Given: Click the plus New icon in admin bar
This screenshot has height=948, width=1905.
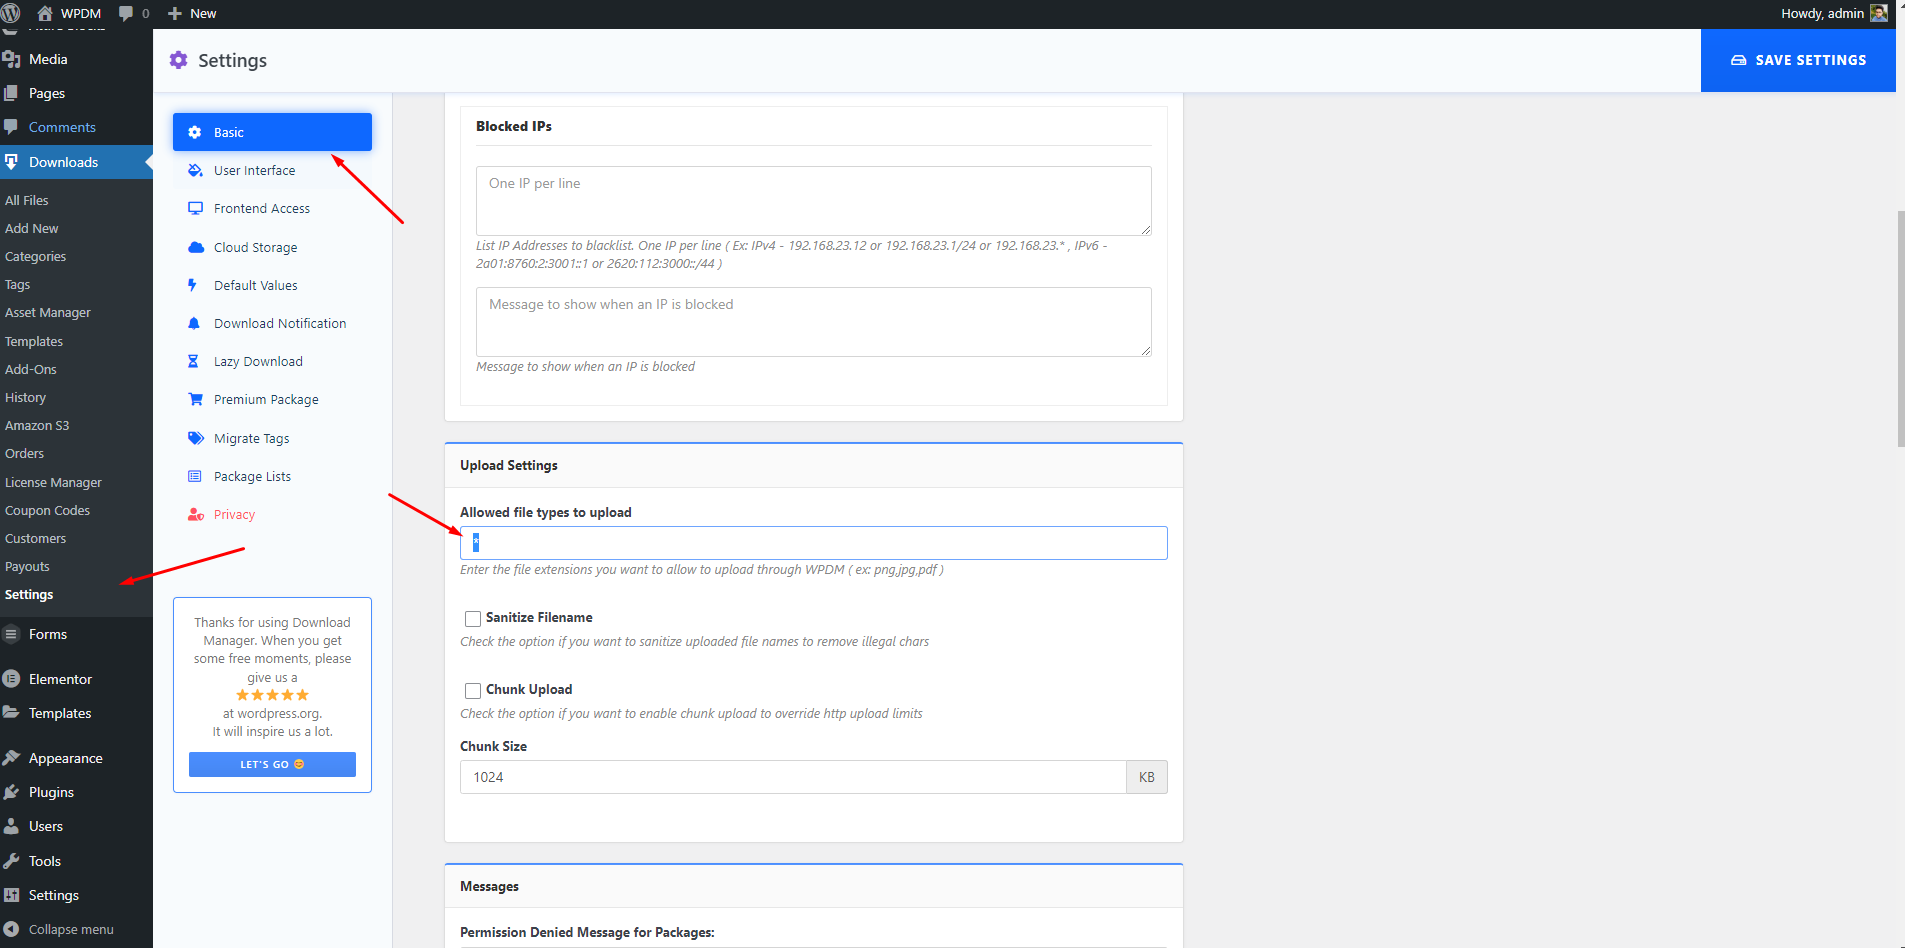Looking at the screenshot, I should [175, 14].
